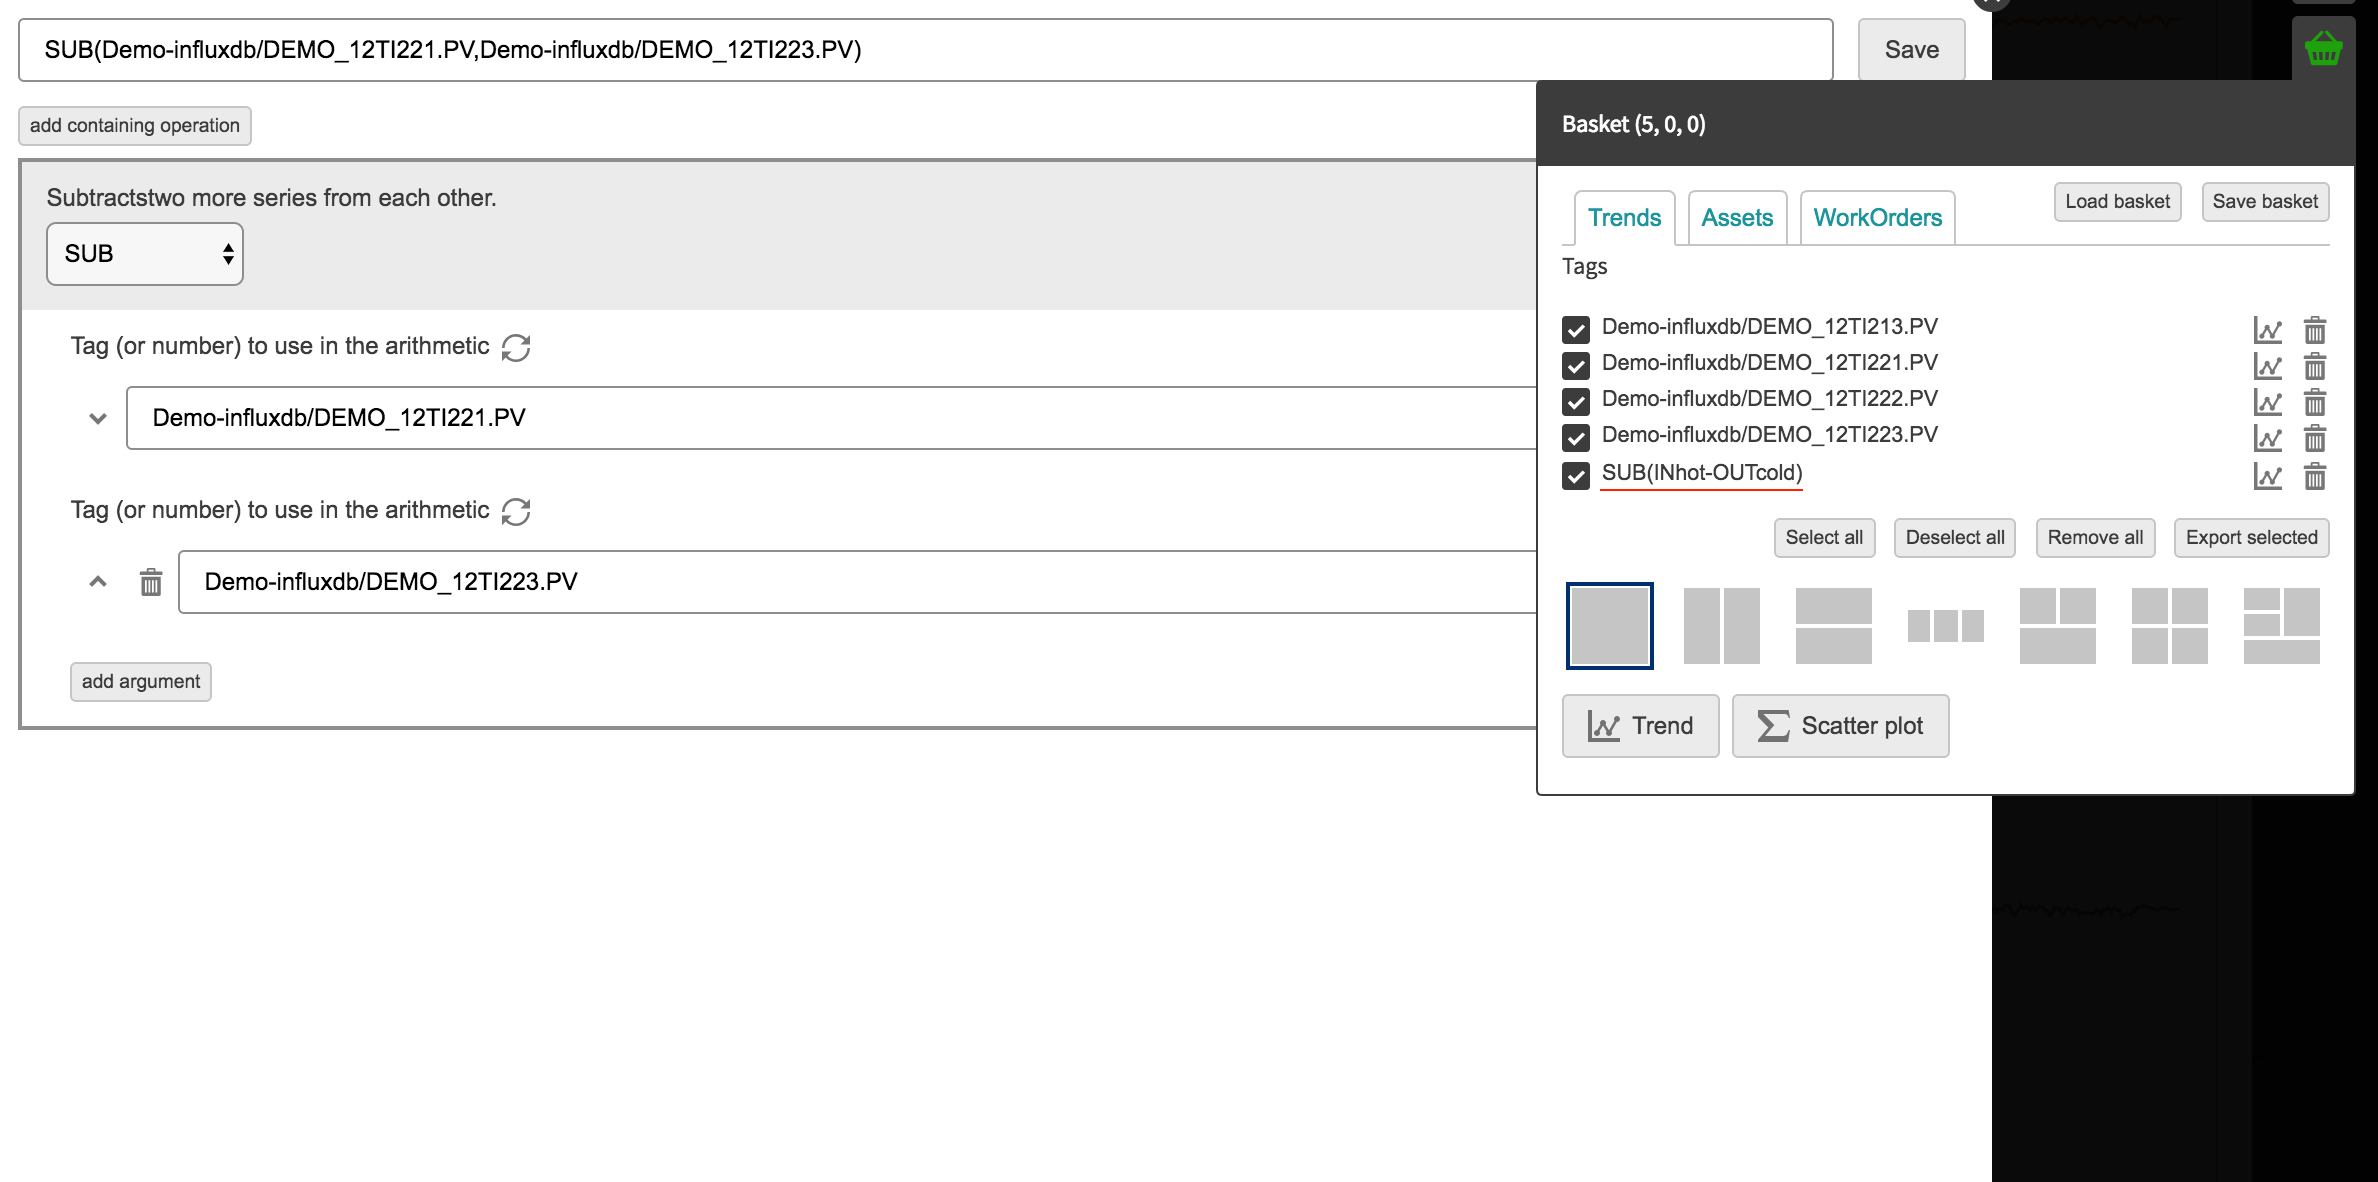Trend chart icon for DEMO_12TI222.PV tag

pos(2267,402)
